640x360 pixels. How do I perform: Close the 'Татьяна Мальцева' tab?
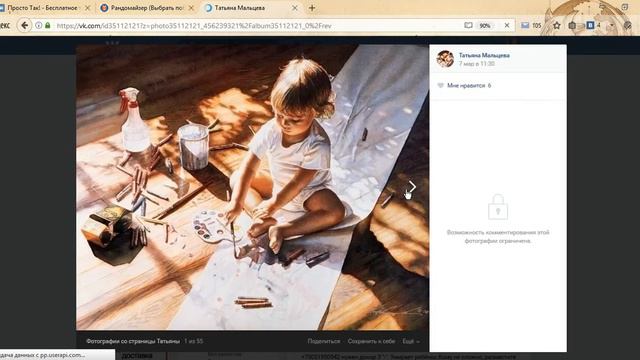(x=294, y=8)
